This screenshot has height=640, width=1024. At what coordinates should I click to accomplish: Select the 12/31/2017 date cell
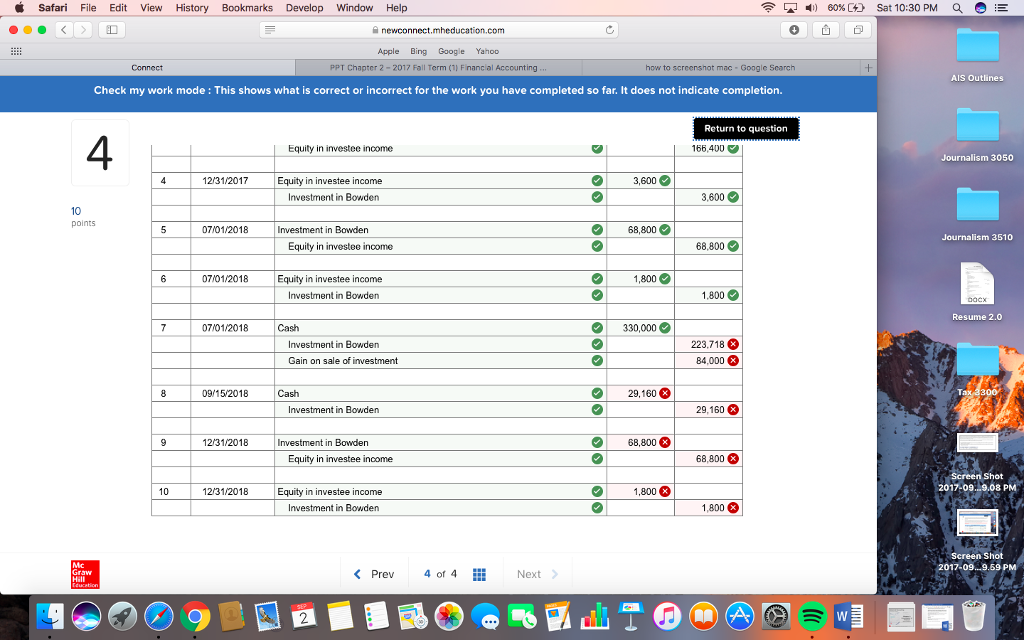coord(232,181)
